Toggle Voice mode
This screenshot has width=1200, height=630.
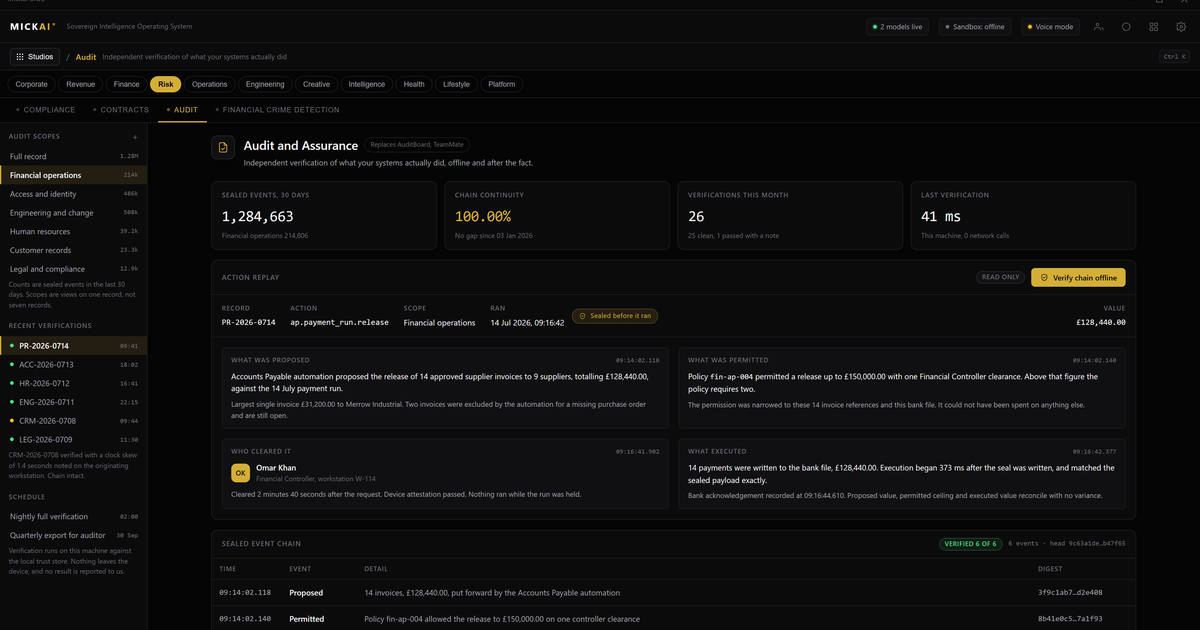coord(1050,27)
